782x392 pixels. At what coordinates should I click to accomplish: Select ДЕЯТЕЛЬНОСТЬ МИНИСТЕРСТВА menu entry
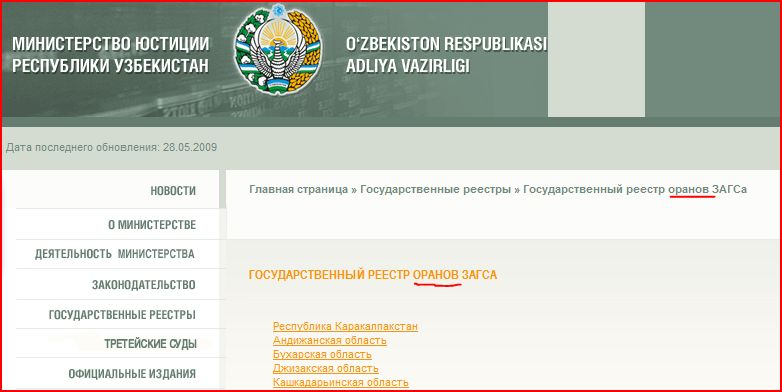[115, 254]
